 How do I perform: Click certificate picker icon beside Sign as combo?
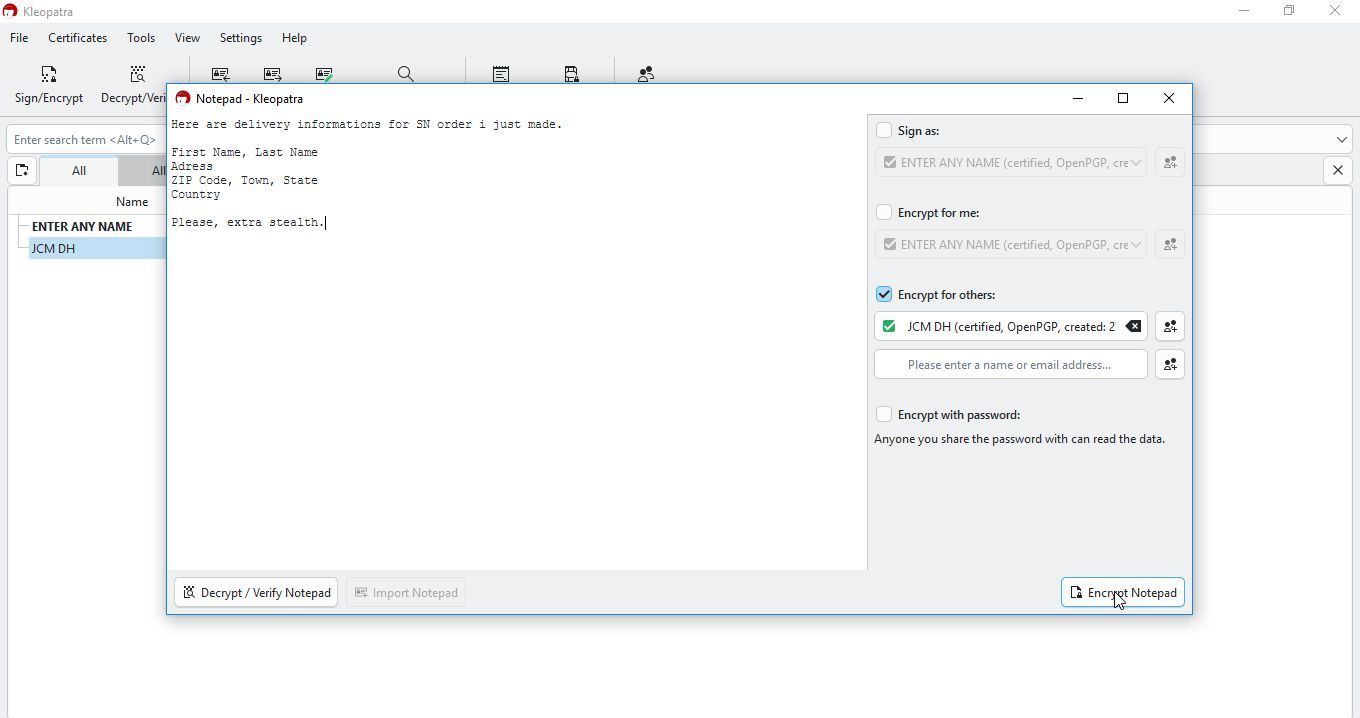(1170, 163)
